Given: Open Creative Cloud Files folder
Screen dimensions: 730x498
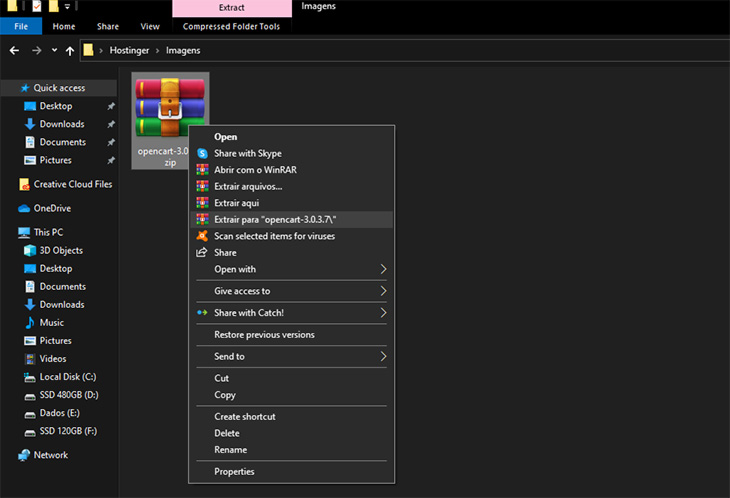Looking at the screenshot, I should point(72,184).
